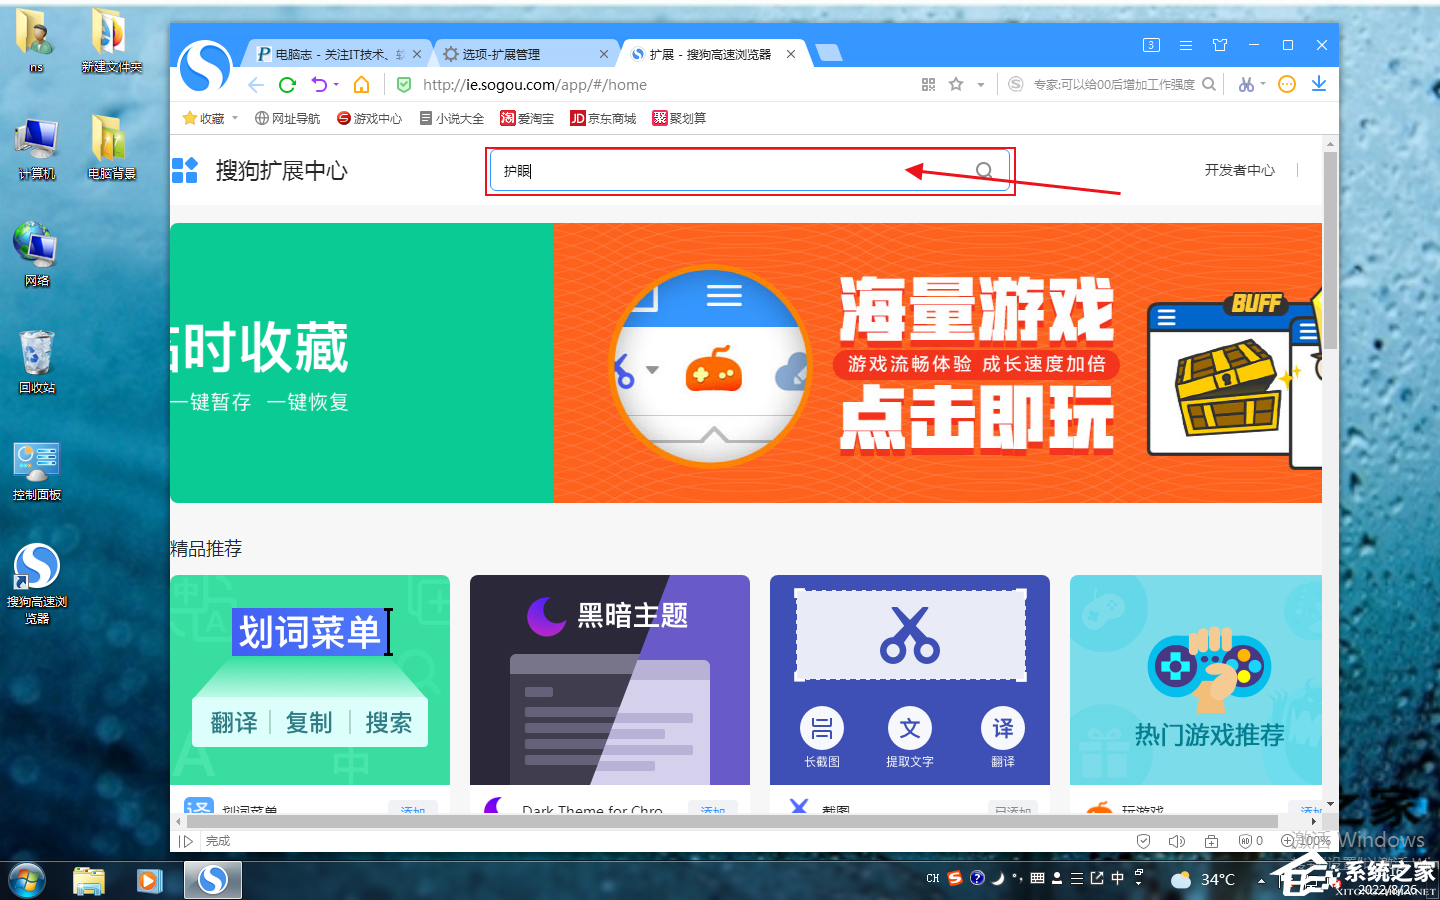This screenshot has width=1440, height=900.
Task: Toggle sound with status bar speaker icon
Action: pos(1177,841)
